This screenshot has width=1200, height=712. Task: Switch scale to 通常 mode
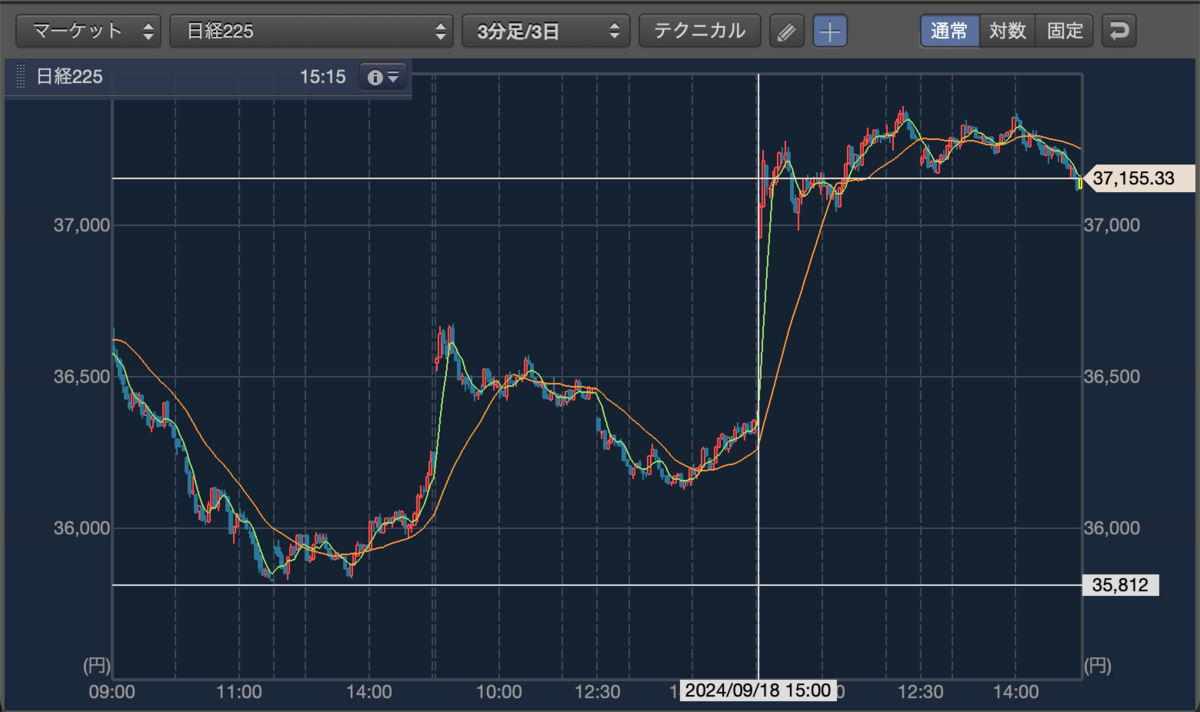point(949,31)
